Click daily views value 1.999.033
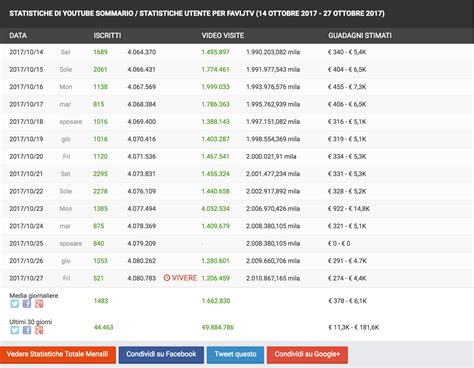Screen dimensions: 474x368 click(215, 87)
